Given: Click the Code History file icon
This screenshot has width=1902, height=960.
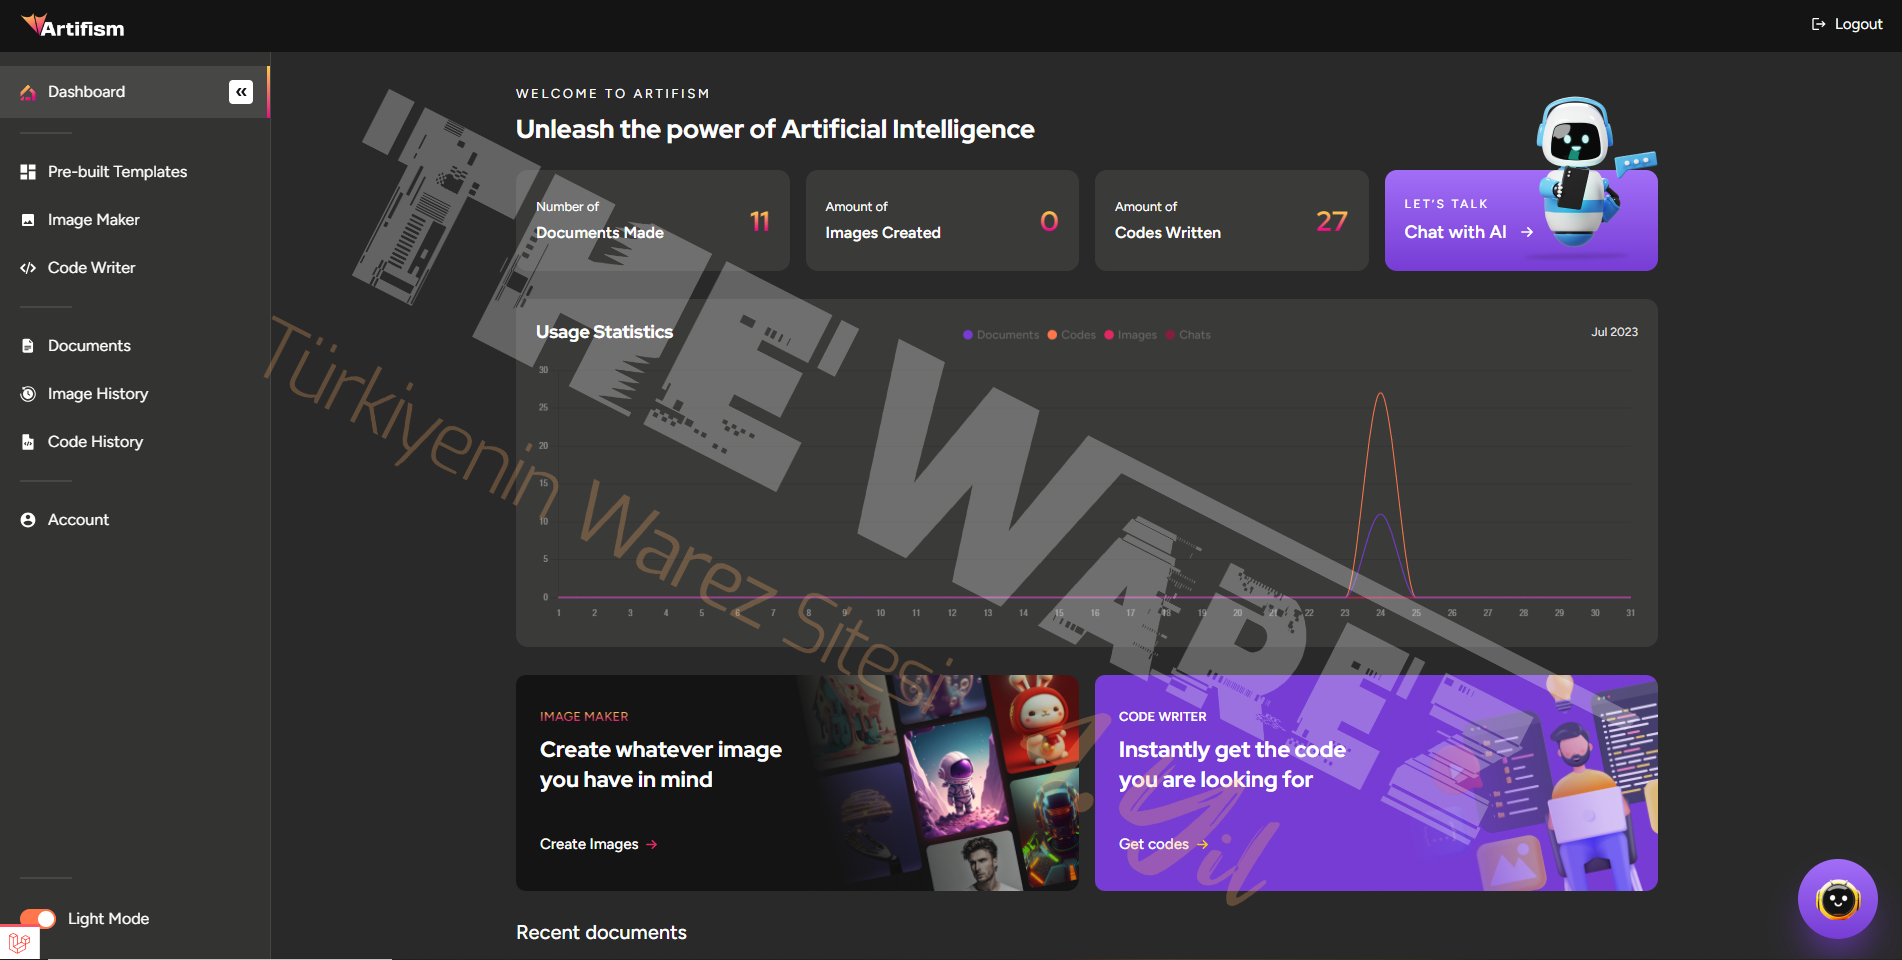Looking at the screenshot, I should (x=28, y=442).
